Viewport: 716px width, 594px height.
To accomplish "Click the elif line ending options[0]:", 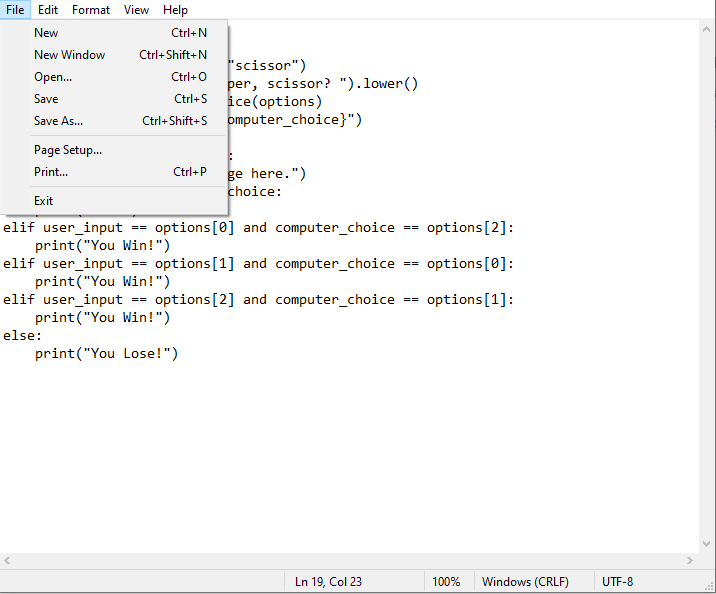I will pyautogui.click(x=258, y=263).
